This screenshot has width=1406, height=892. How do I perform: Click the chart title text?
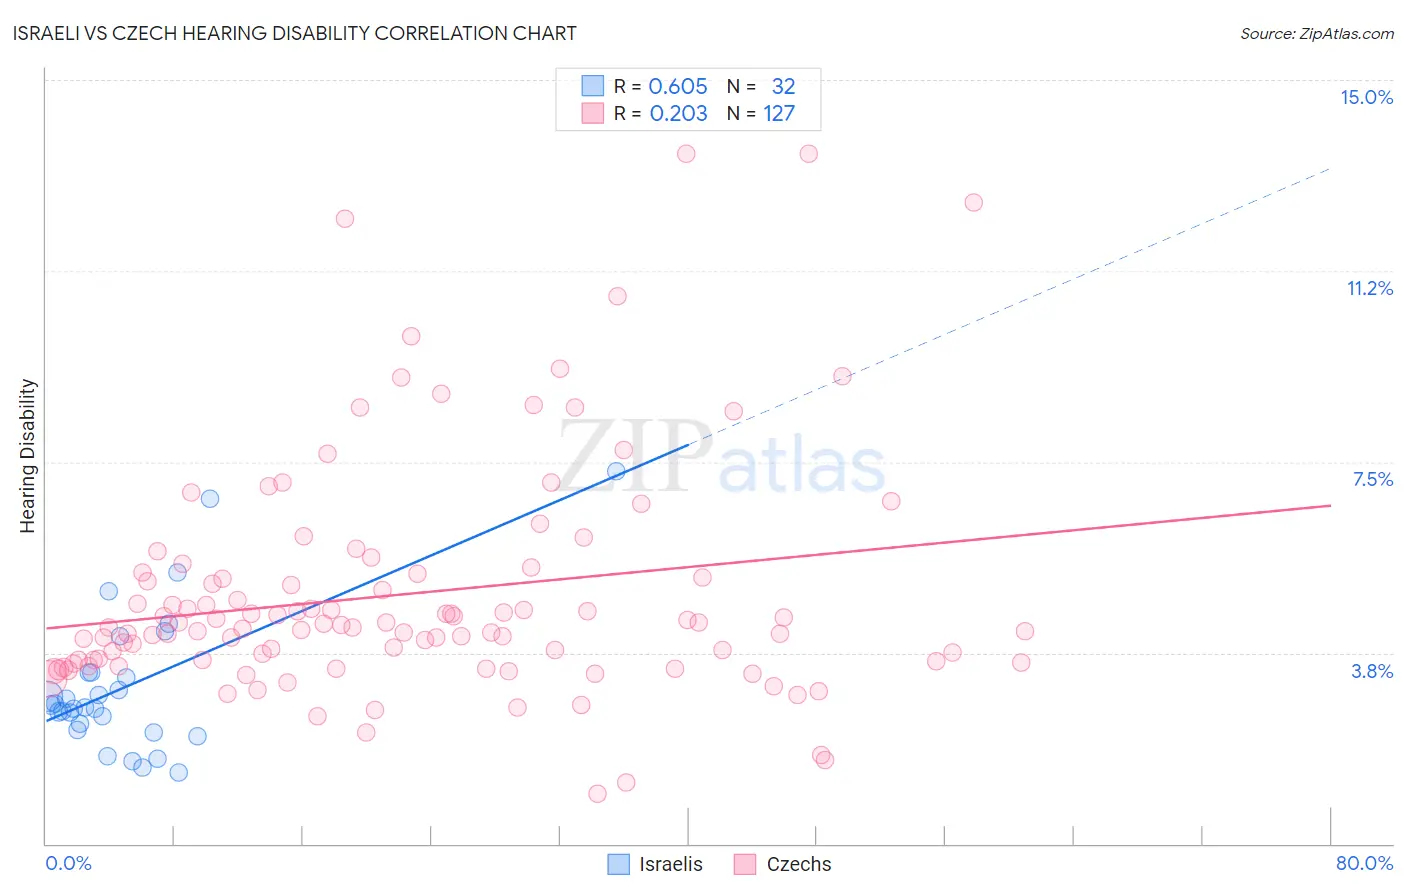tap(294, 33)
